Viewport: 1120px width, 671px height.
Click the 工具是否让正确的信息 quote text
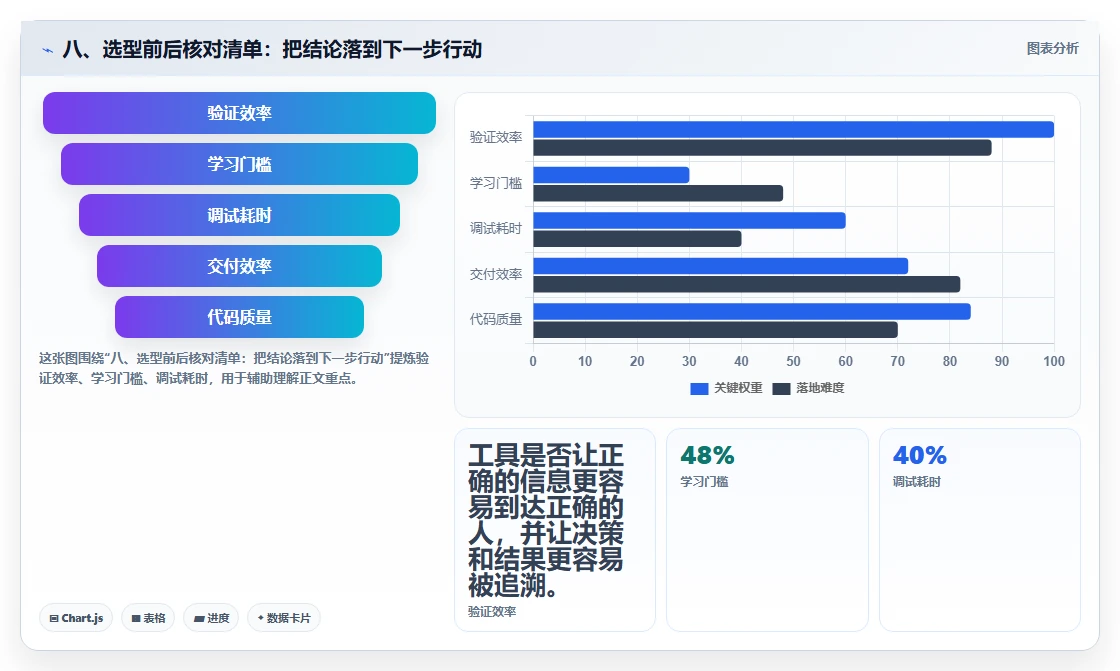[x=546, y=520]
